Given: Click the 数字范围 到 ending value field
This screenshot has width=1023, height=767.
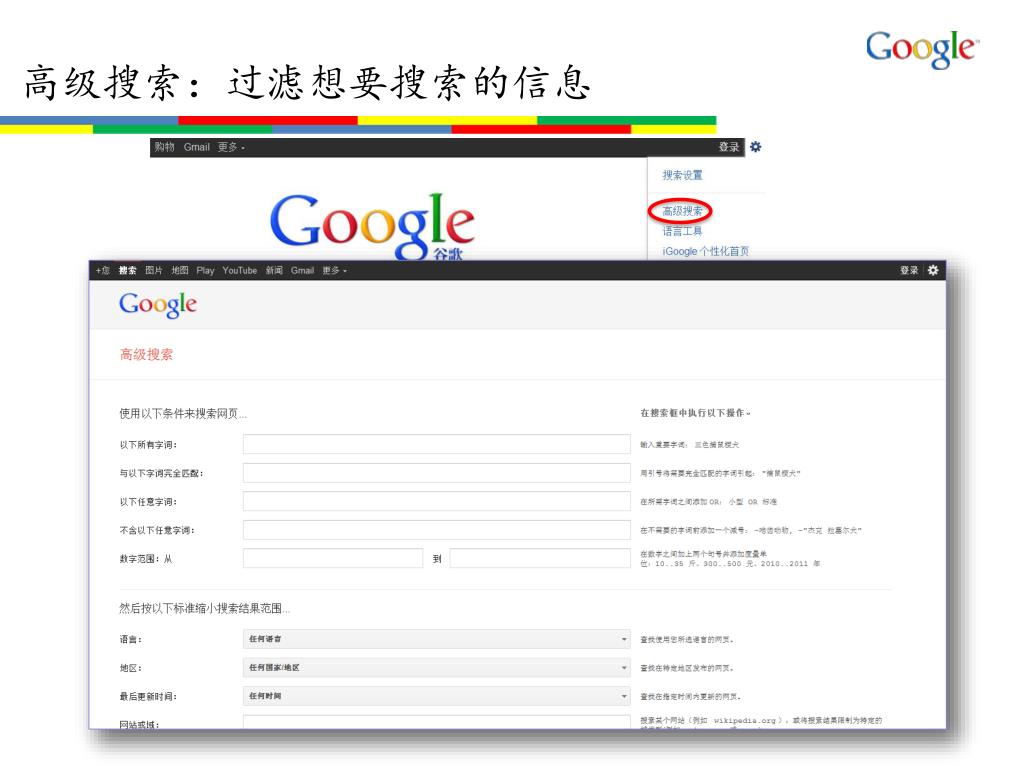Looking at the screenshot, I should pos(540,558).
